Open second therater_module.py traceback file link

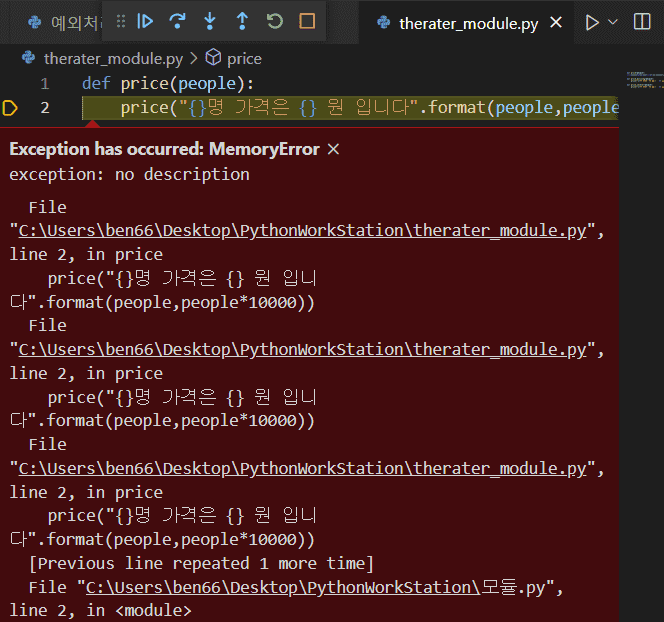pos(303,350)
